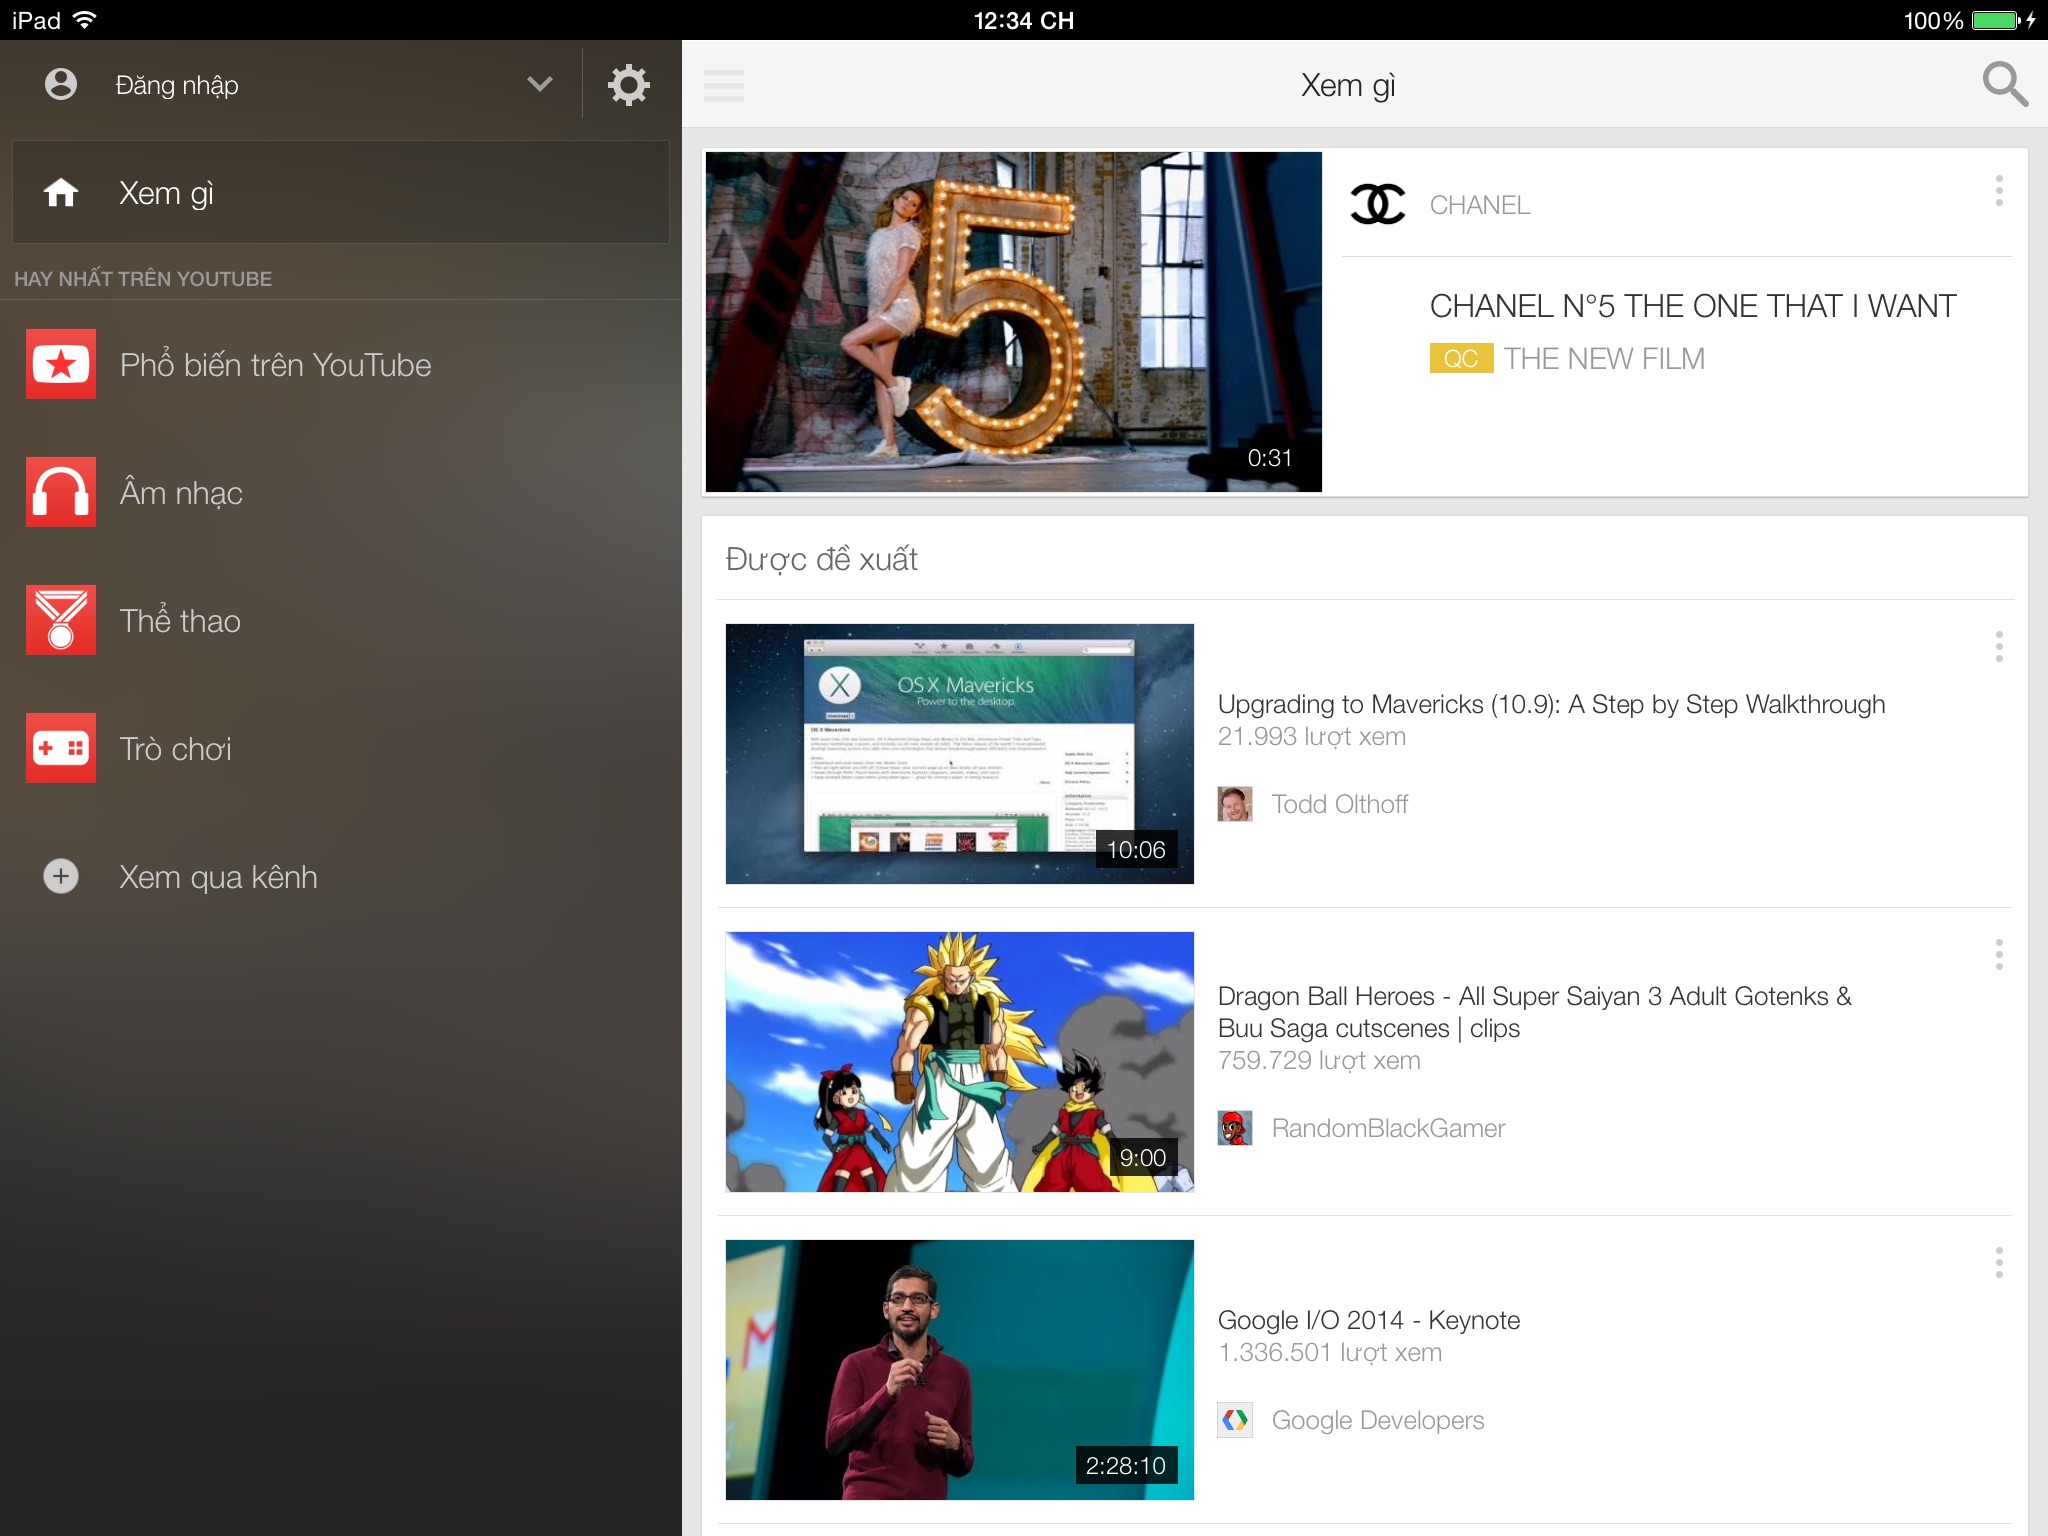
Task: Click the home icon in sidebar
Action: click(x=61, y=192)
